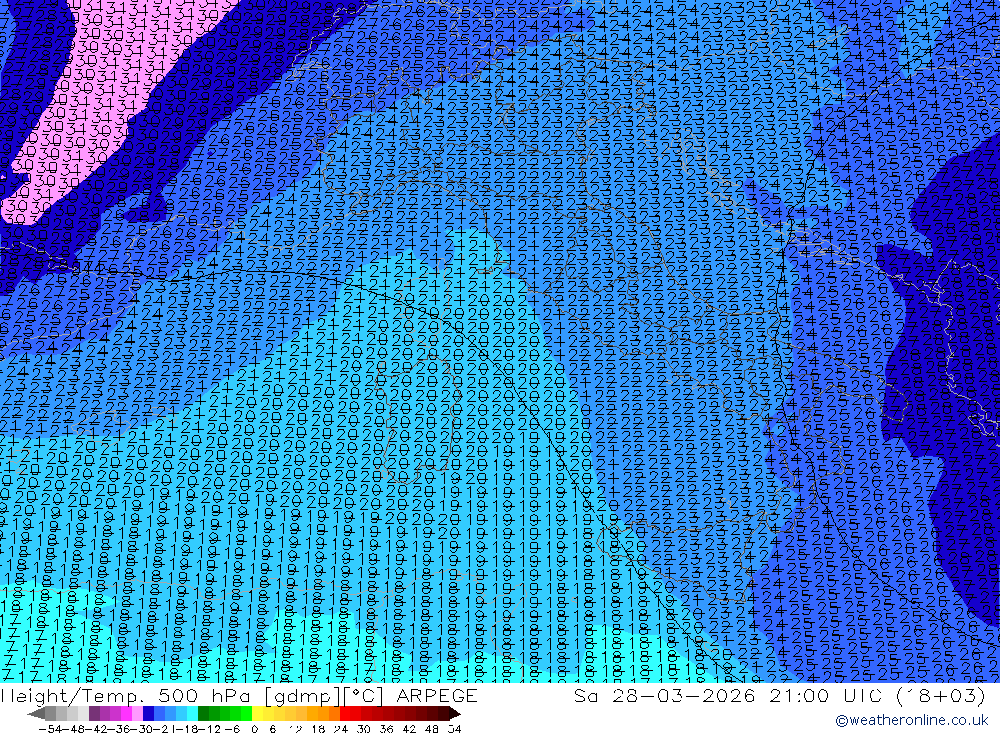Click the grey left arrow end of the color scale
The image size is (1000, 733).
click(36, 714)
